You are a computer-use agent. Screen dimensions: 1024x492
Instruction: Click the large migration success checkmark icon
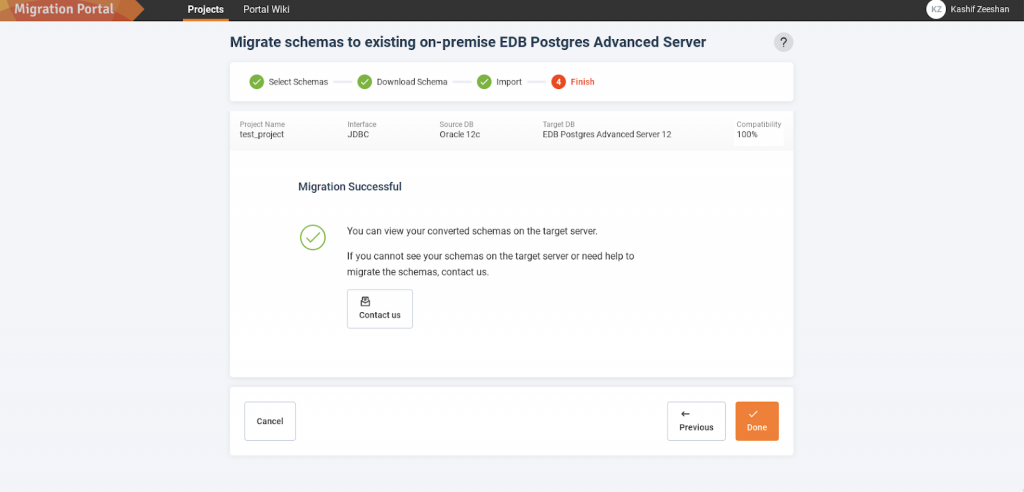[313, 237]
